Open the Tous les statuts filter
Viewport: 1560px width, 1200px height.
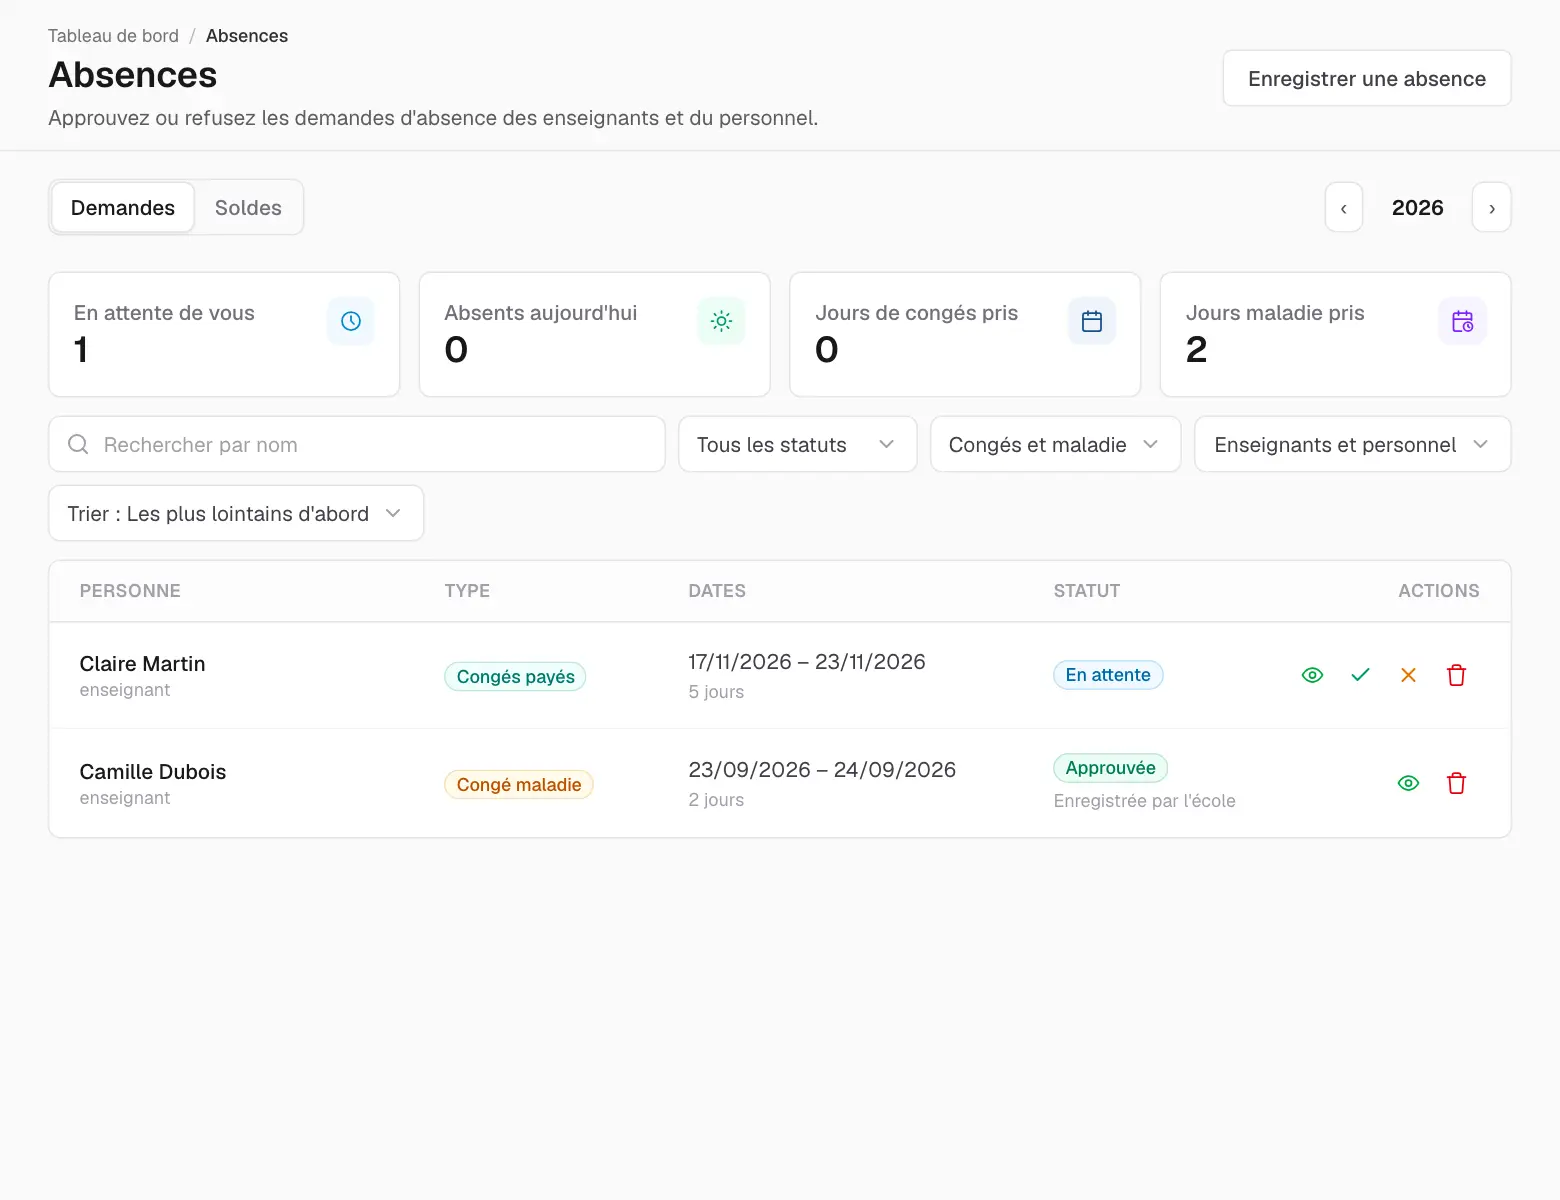(798, 444)
